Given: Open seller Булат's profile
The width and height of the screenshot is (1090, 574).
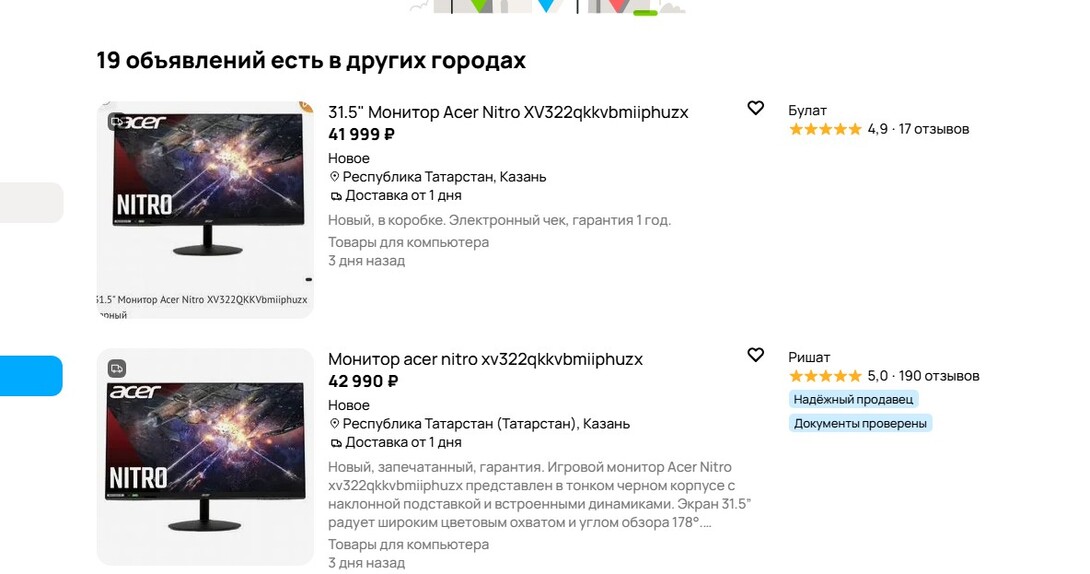Looking at the screenshot, I should click(807, 110).
